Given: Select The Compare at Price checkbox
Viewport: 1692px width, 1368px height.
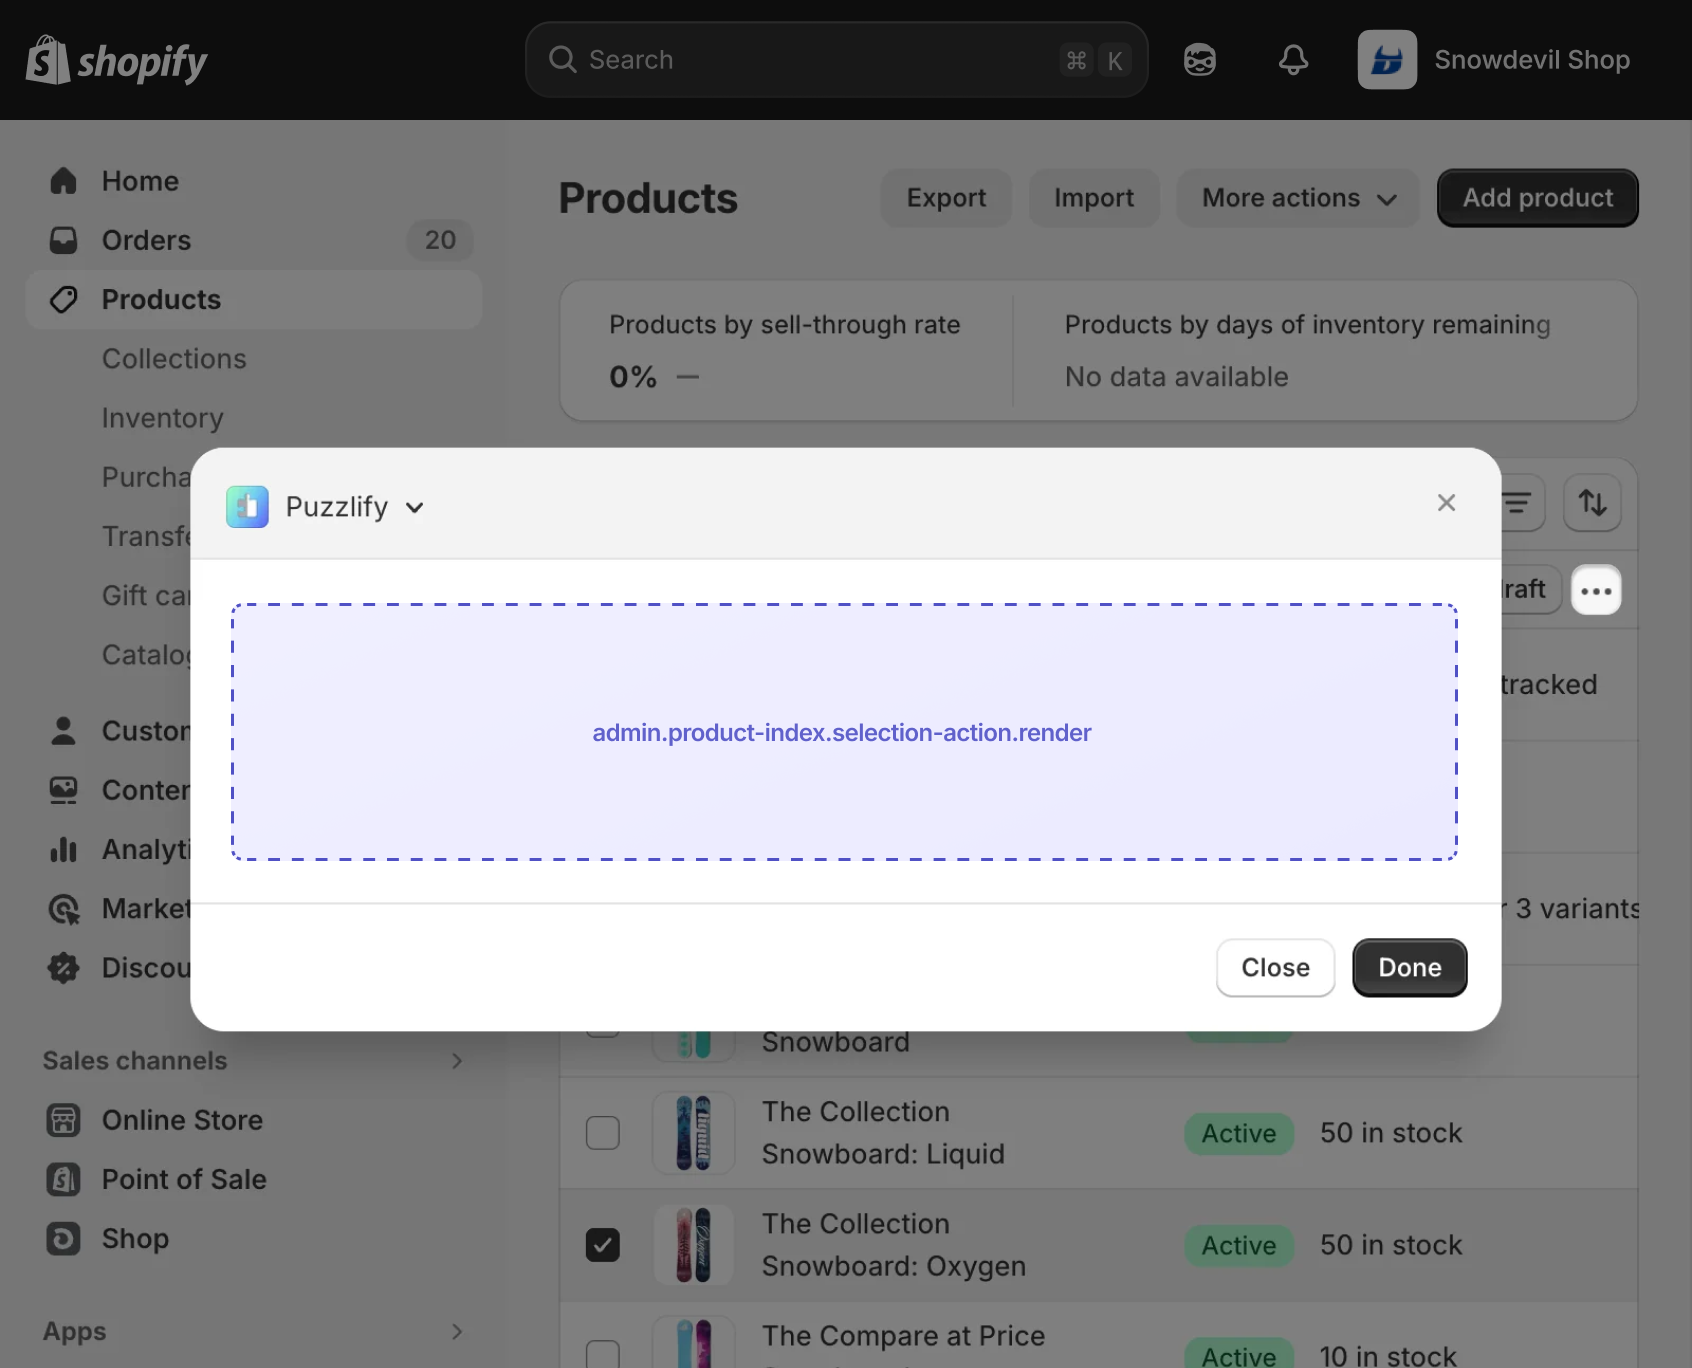Looking at the screenshot, I should click(x=602, y=1354).
